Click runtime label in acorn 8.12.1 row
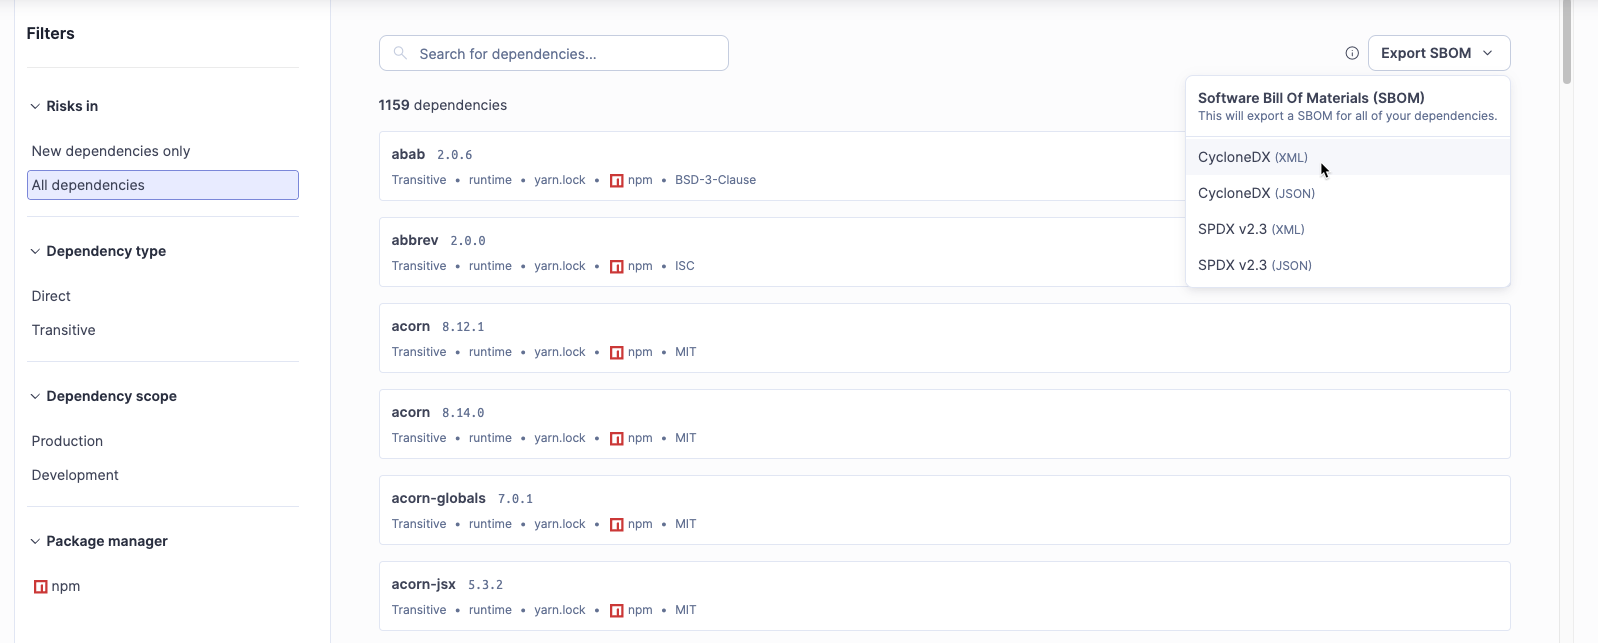The image size is (1598, 643). [490, 352]
